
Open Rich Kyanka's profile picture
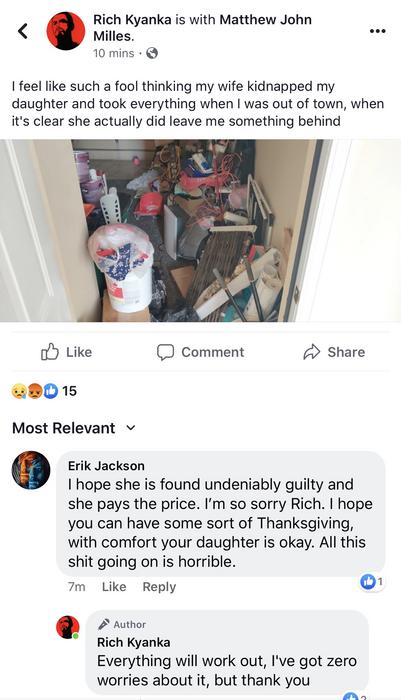click(66, 31)
